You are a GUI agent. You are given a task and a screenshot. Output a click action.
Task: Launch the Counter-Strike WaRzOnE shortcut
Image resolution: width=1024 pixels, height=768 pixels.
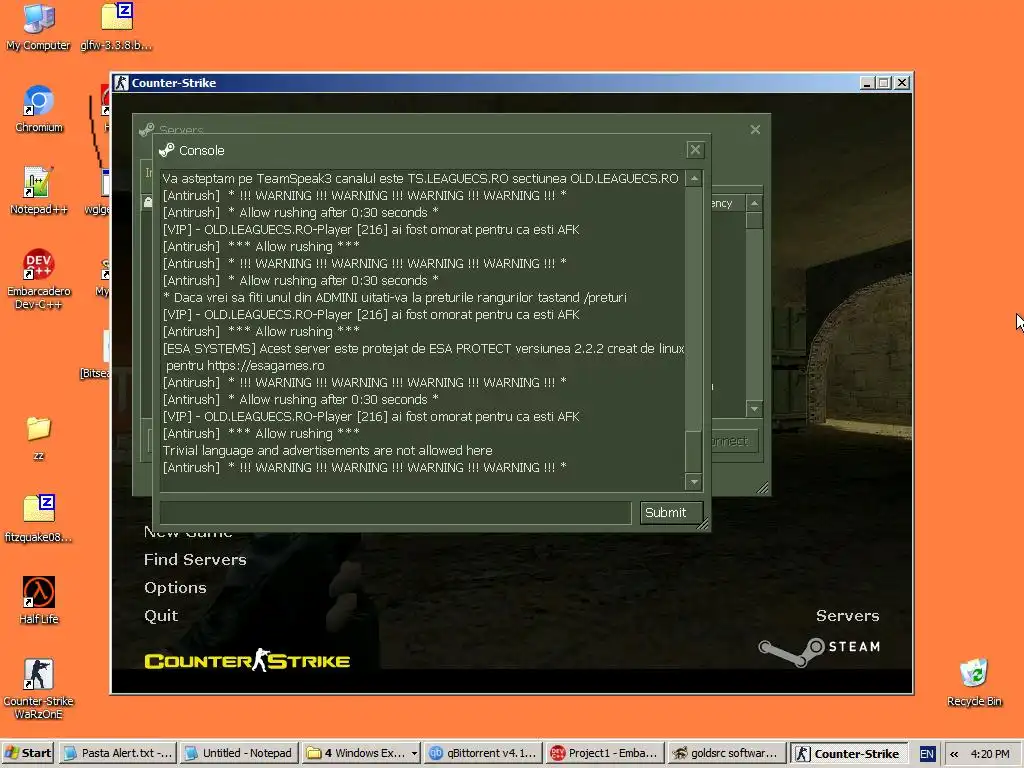(x=39, y=689)
